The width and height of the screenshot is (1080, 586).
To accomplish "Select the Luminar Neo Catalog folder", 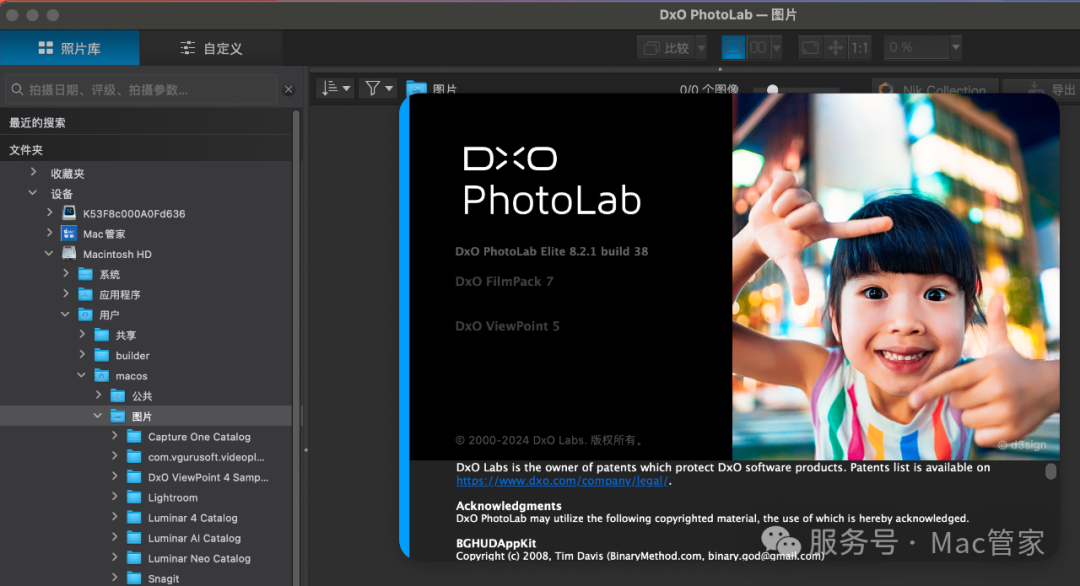I will click(199, 558).
